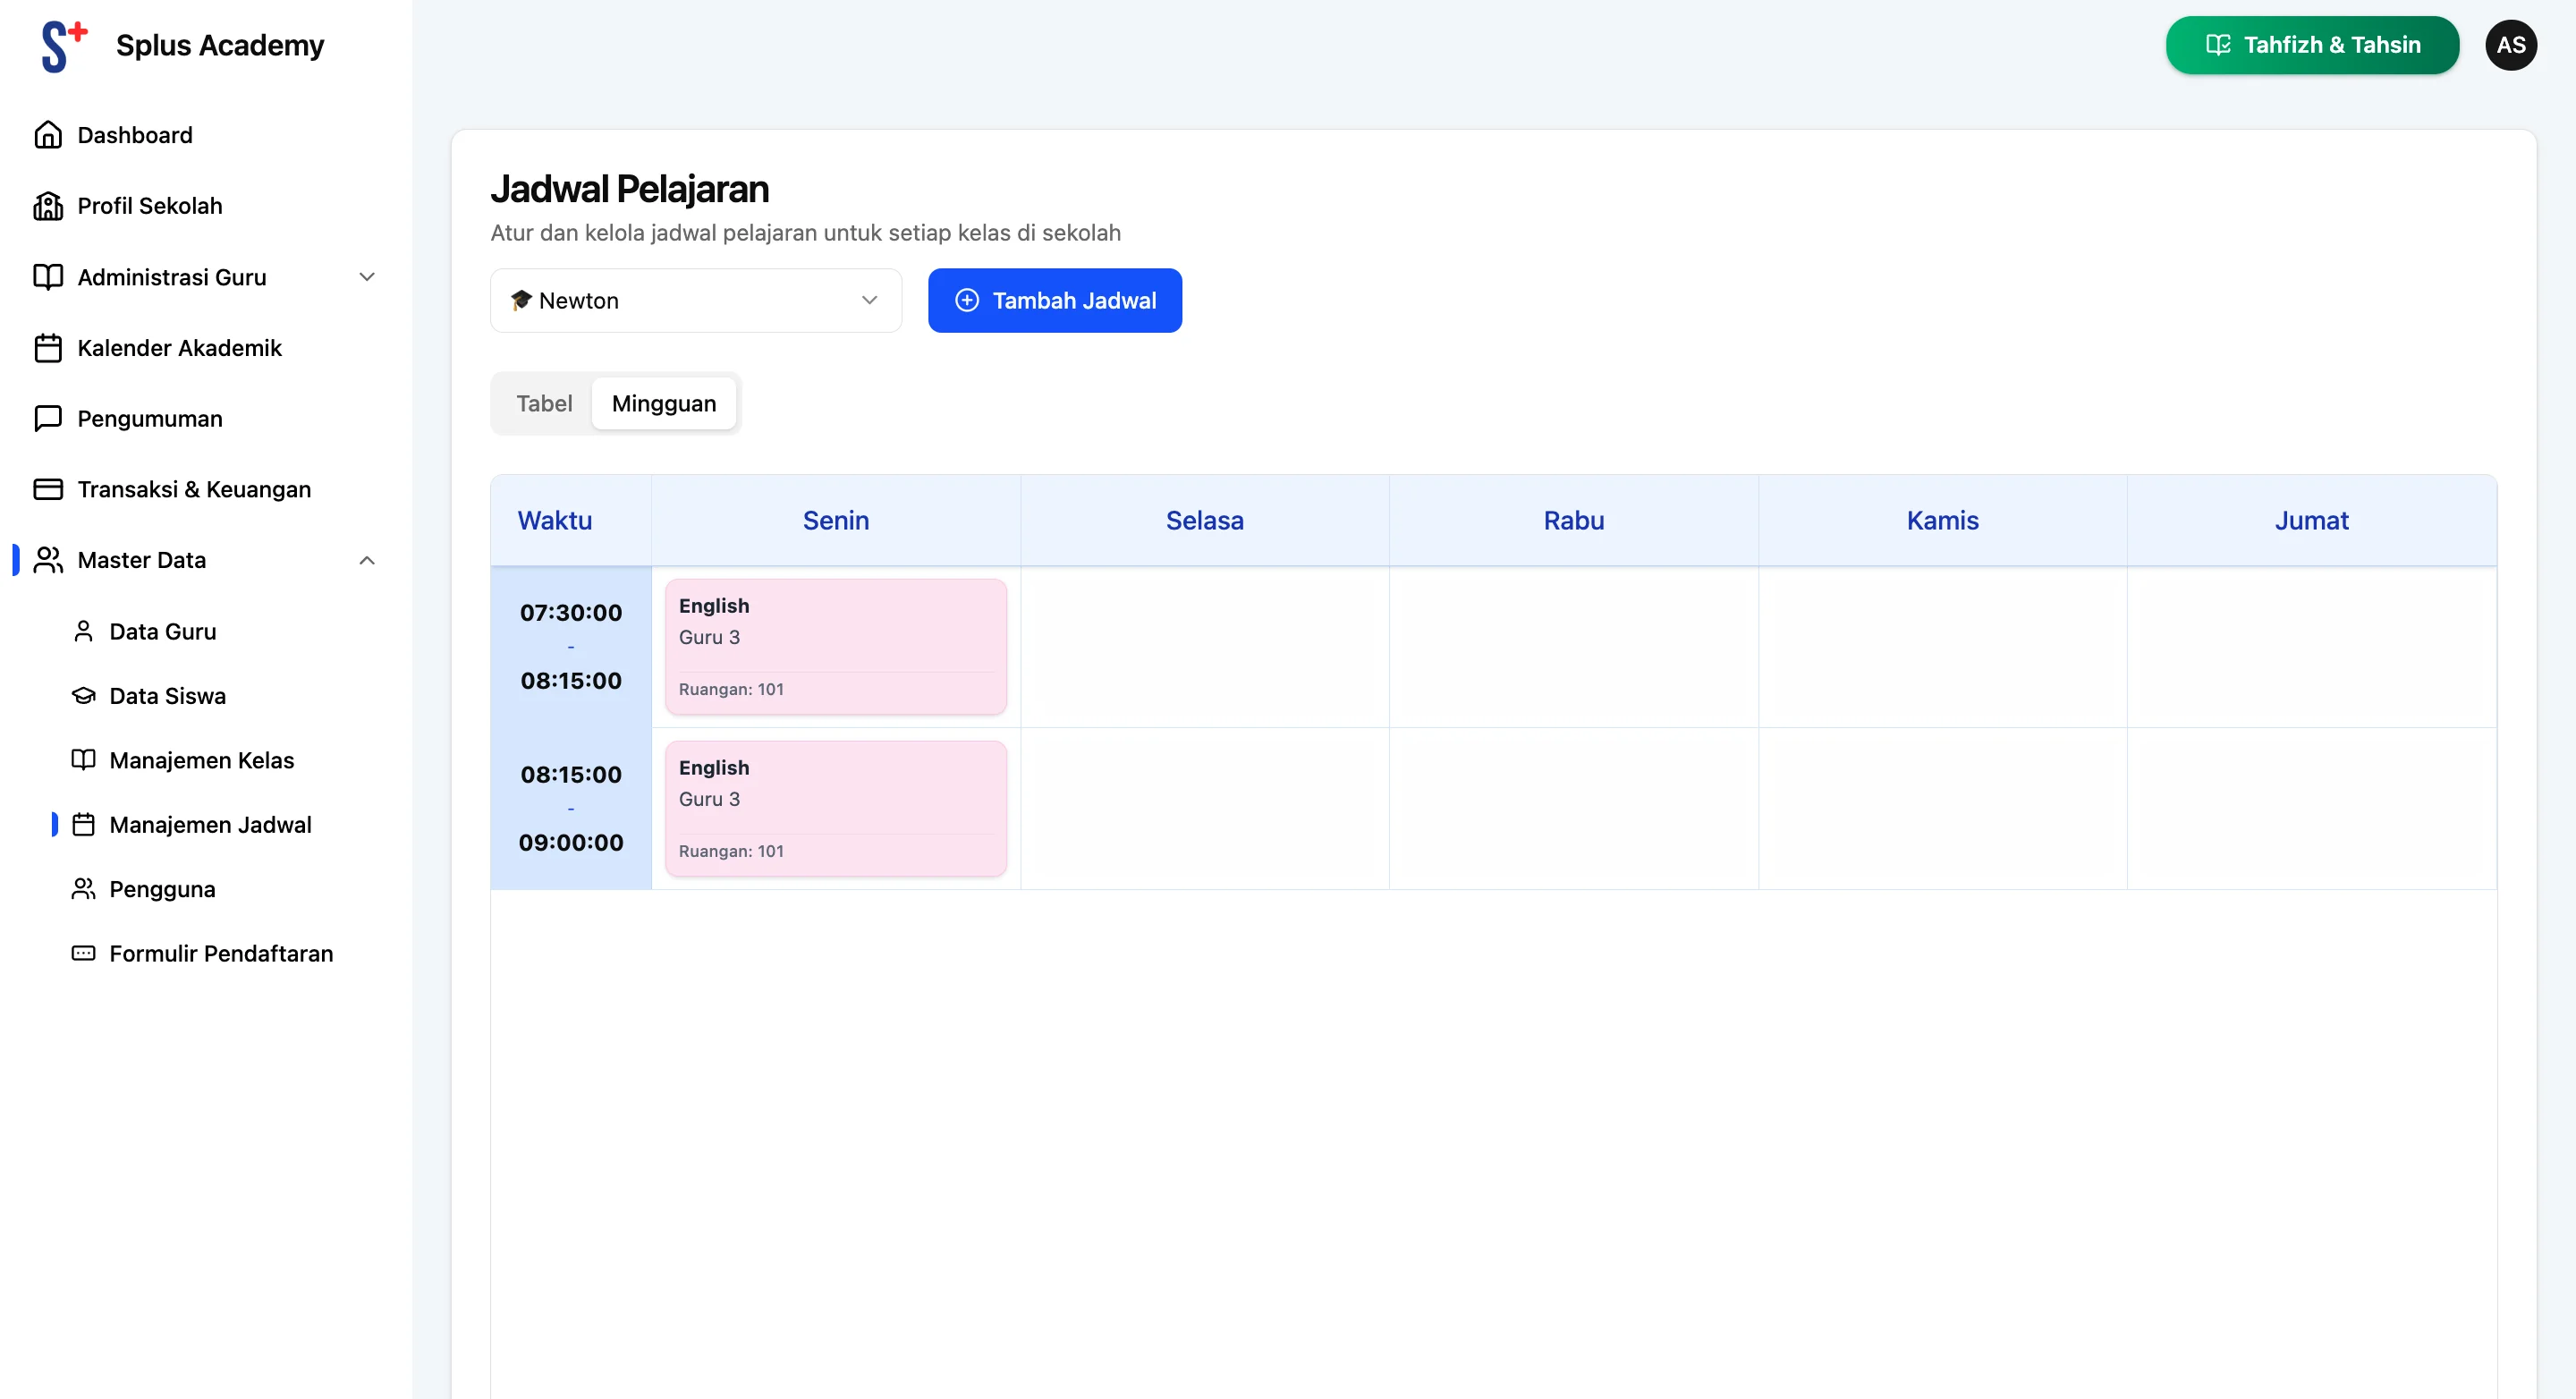Click the Profil Sekolah school building icon
2576x1399 pixels.
click(x=48, y=206)
